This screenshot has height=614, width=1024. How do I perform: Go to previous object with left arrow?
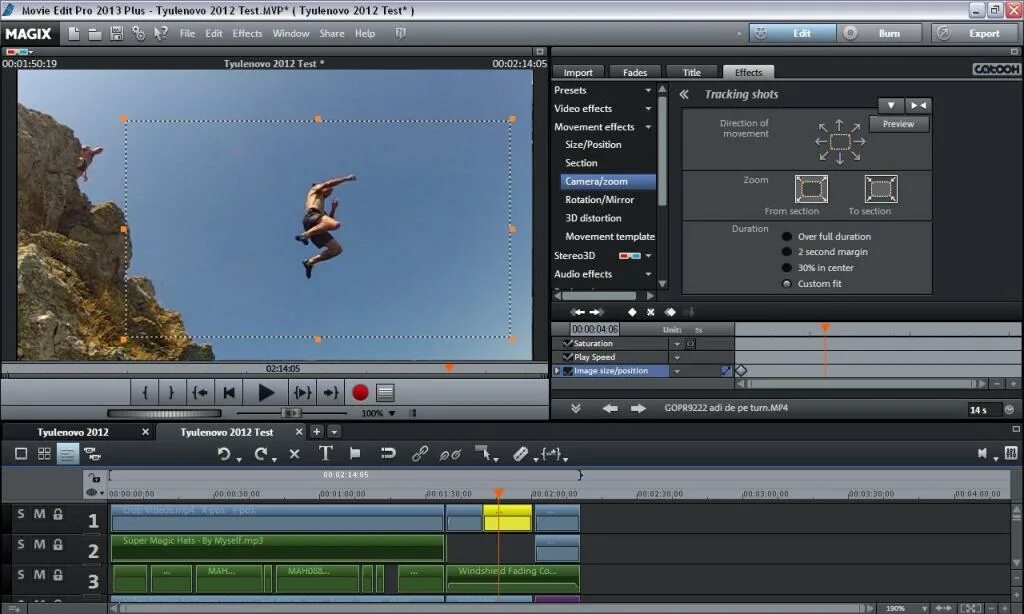point(610,408)
